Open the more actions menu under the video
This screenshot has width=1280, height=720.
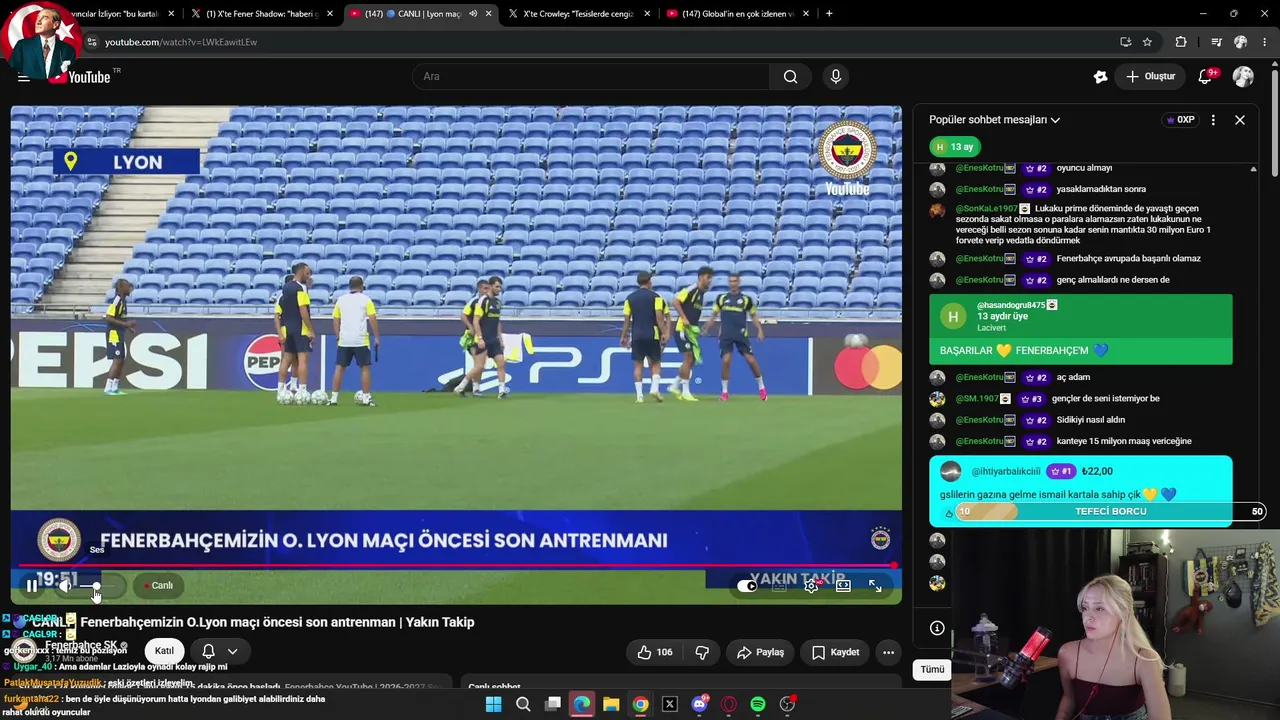888,652
